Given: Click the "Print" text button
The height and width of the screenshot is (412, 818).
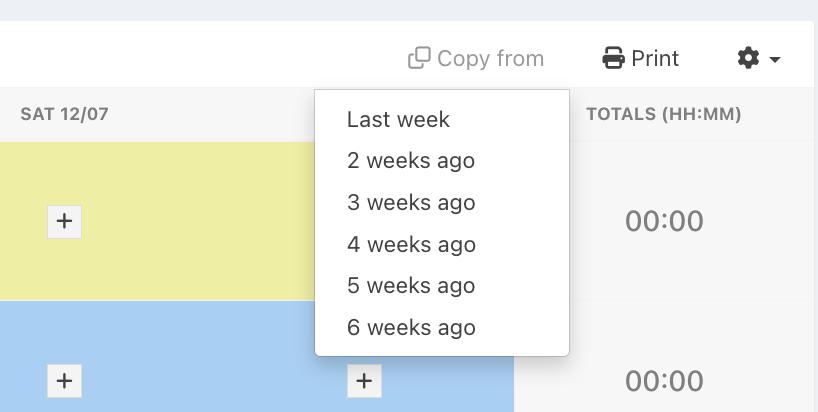Looking at the screenshot, I should [x=655, y=58].
